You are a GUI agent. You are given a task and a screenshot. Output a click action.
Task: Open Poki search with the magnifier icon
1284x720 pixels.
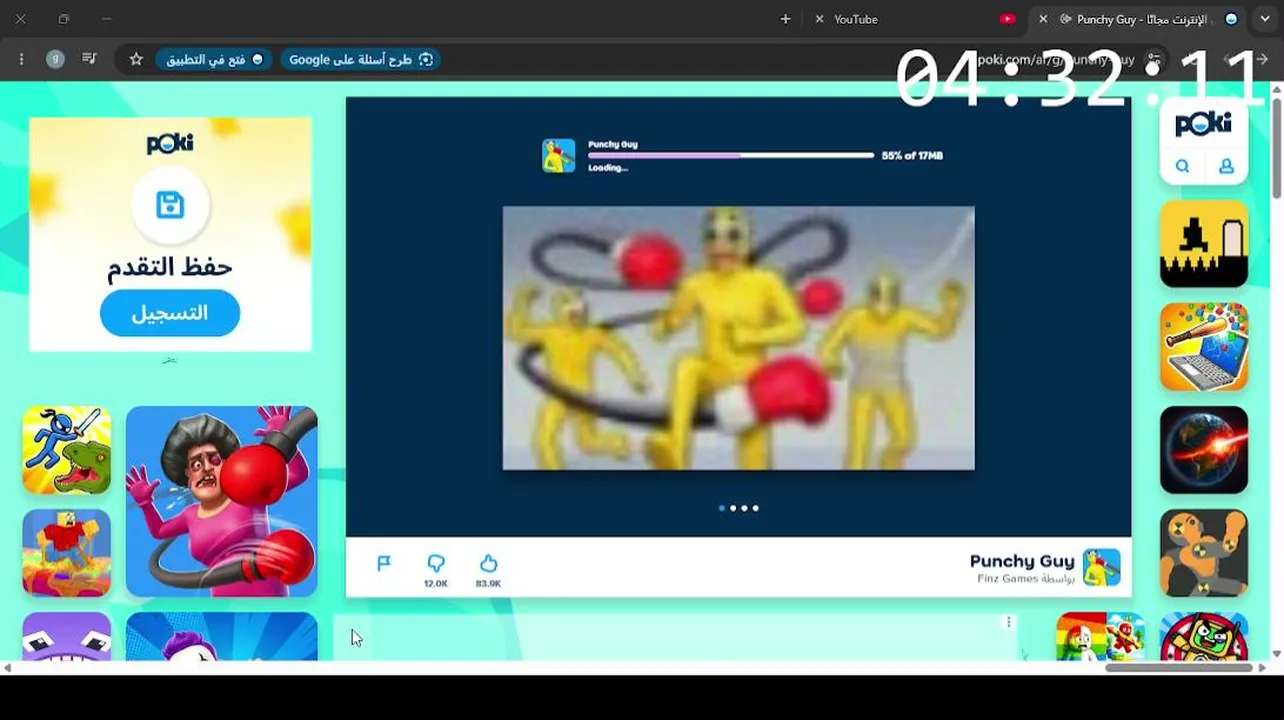[x=1182, y=167]
